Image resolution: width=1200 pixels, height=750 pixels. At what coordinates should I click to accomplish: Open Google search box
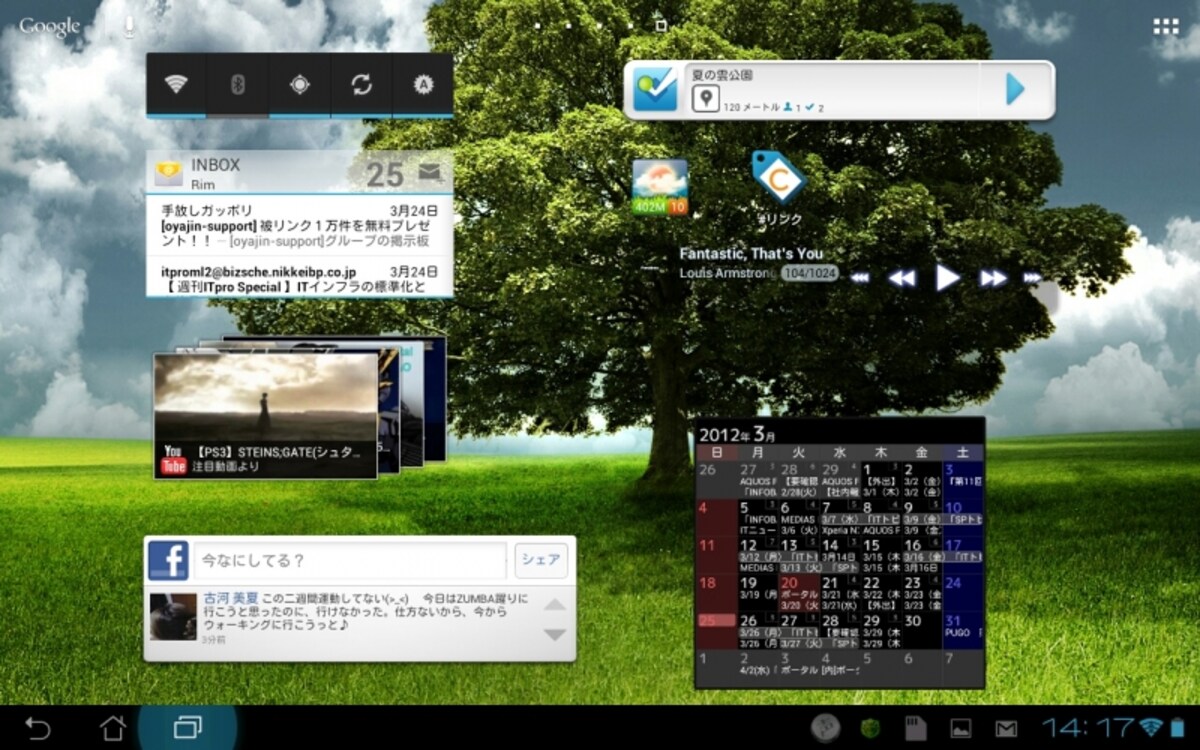(x=49, y=27)
